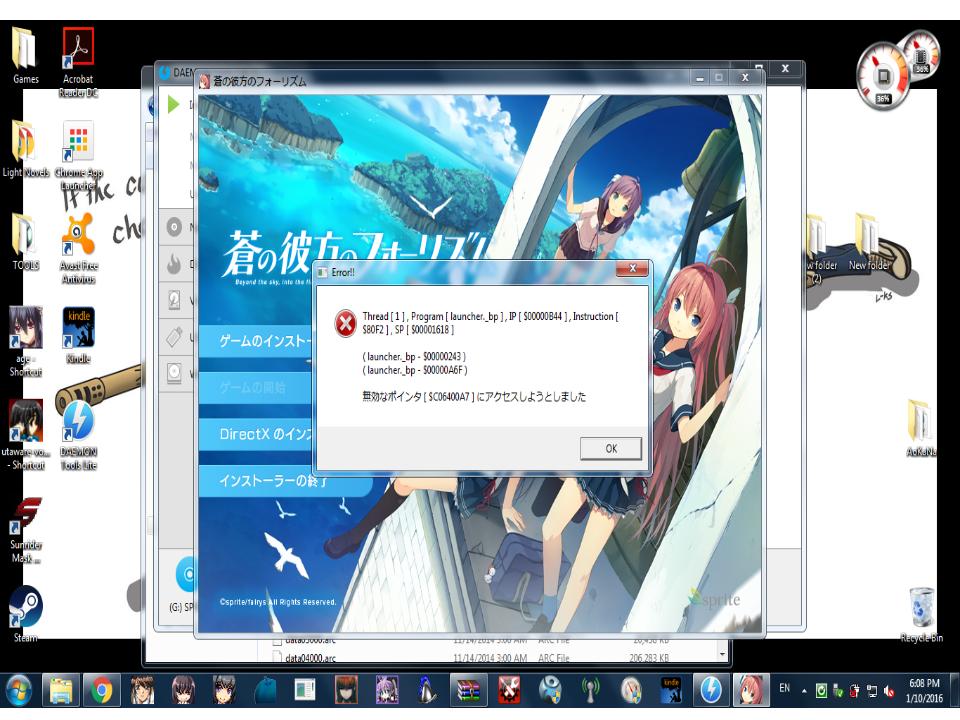Open the Windows Start menu
The height and width of the screenshot is (720, 960).
pos(19,689)
